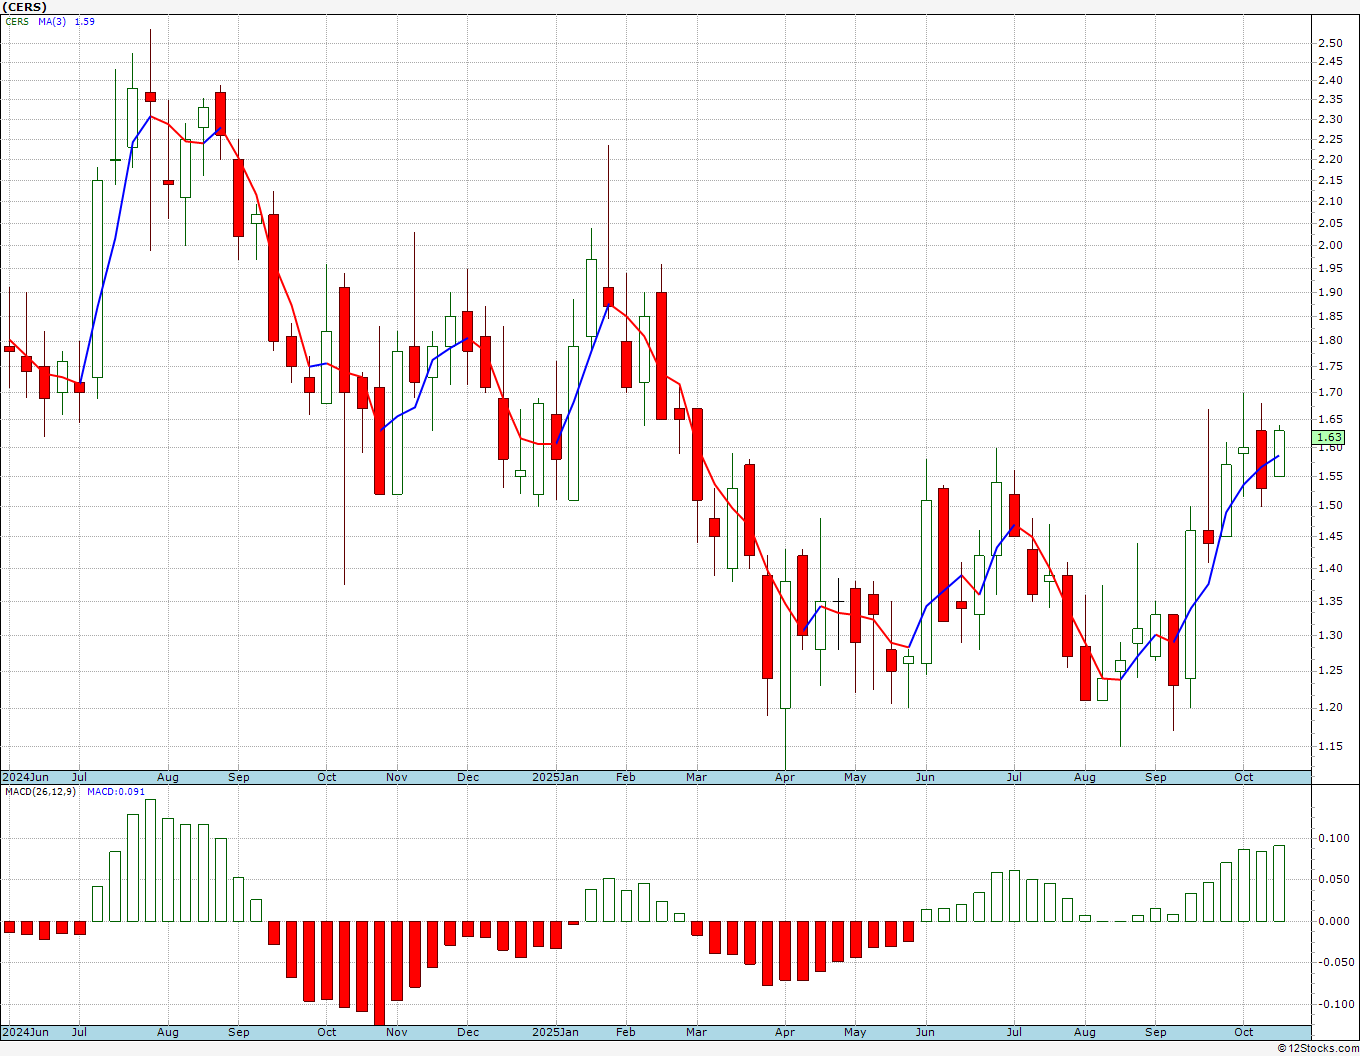Viewport: 1360px width, 1056px height.
Task: Select the MACD:0.091 value label
Action: pos(116,791)
